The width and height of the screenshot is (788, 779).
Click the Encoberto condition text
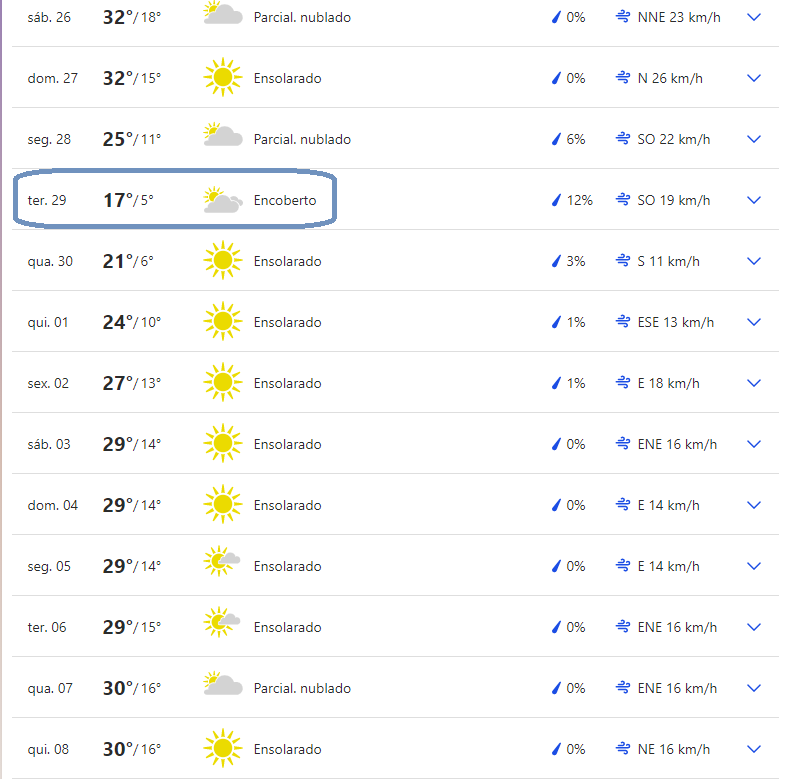tap(285, 200)
